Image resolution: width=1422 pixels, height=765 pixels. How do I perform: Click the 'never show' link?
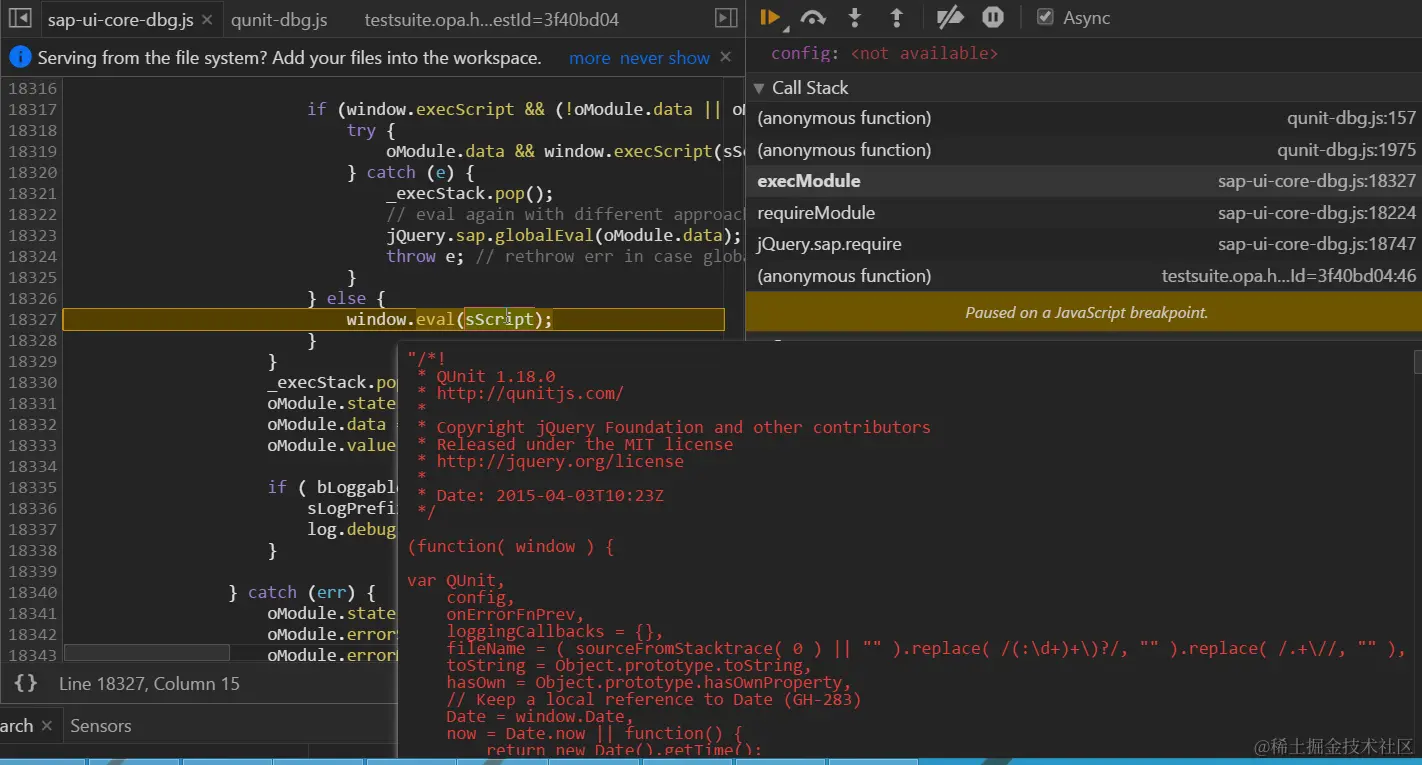pyautogui.click(x=665, y=58)
